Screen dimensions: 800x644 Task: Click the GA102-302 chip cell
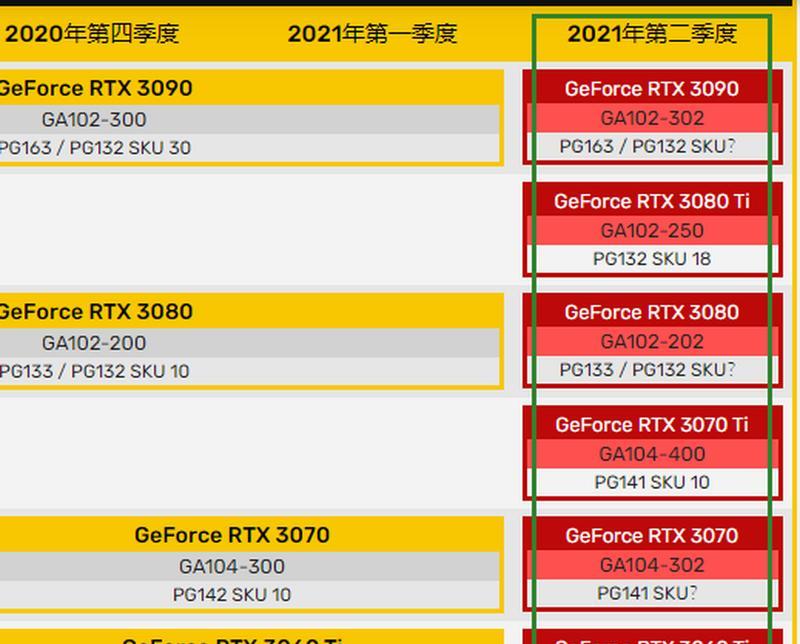[x=652, y=118]
